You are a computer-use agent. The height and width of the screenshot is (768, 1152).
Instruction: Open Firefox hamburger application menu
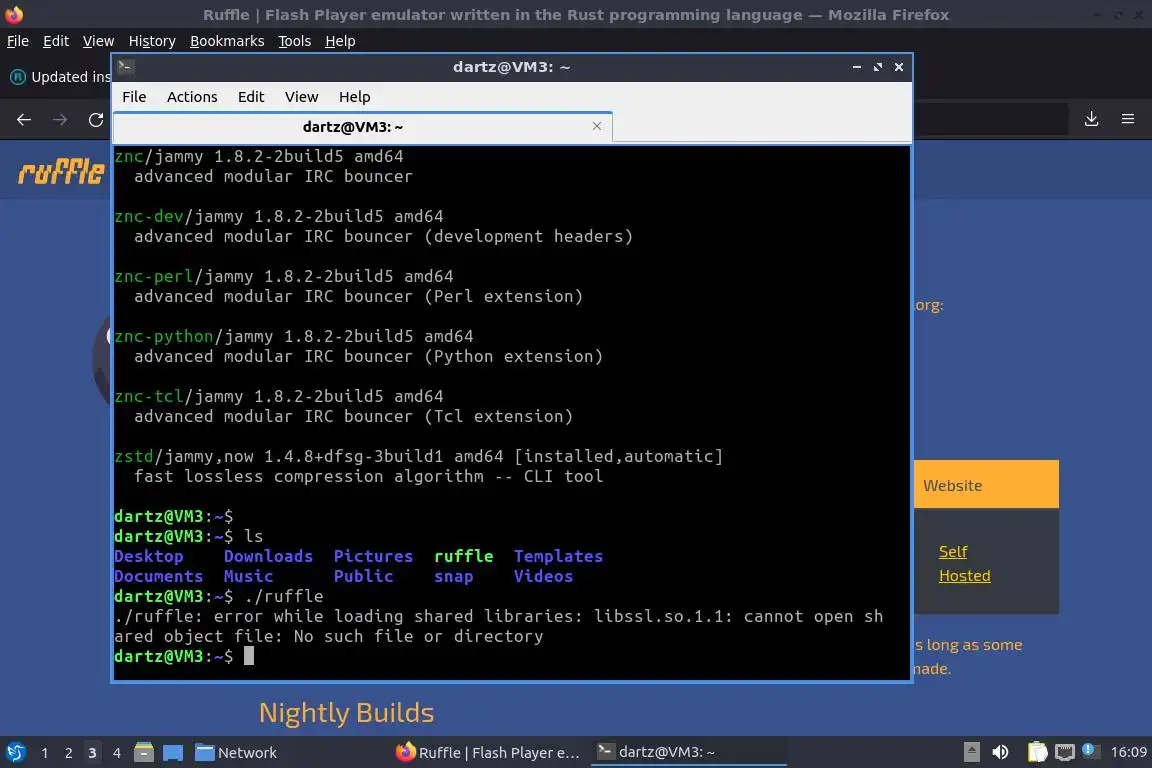(1128, 119)
